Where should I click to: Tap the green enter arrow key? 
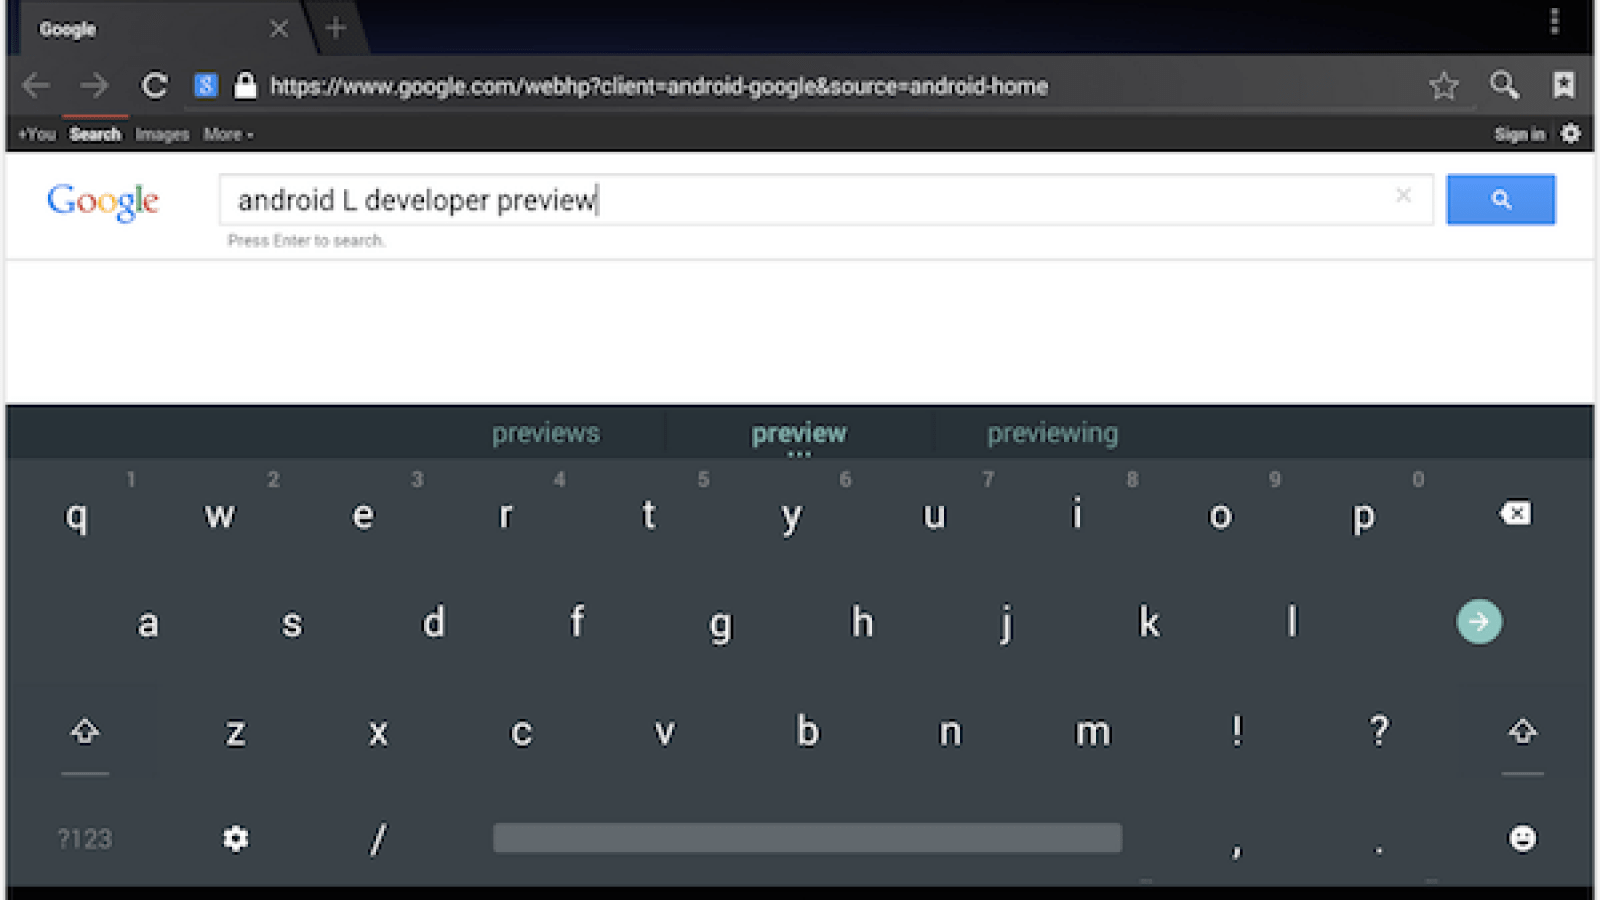pyautogui.click(x=1479, y=621)
